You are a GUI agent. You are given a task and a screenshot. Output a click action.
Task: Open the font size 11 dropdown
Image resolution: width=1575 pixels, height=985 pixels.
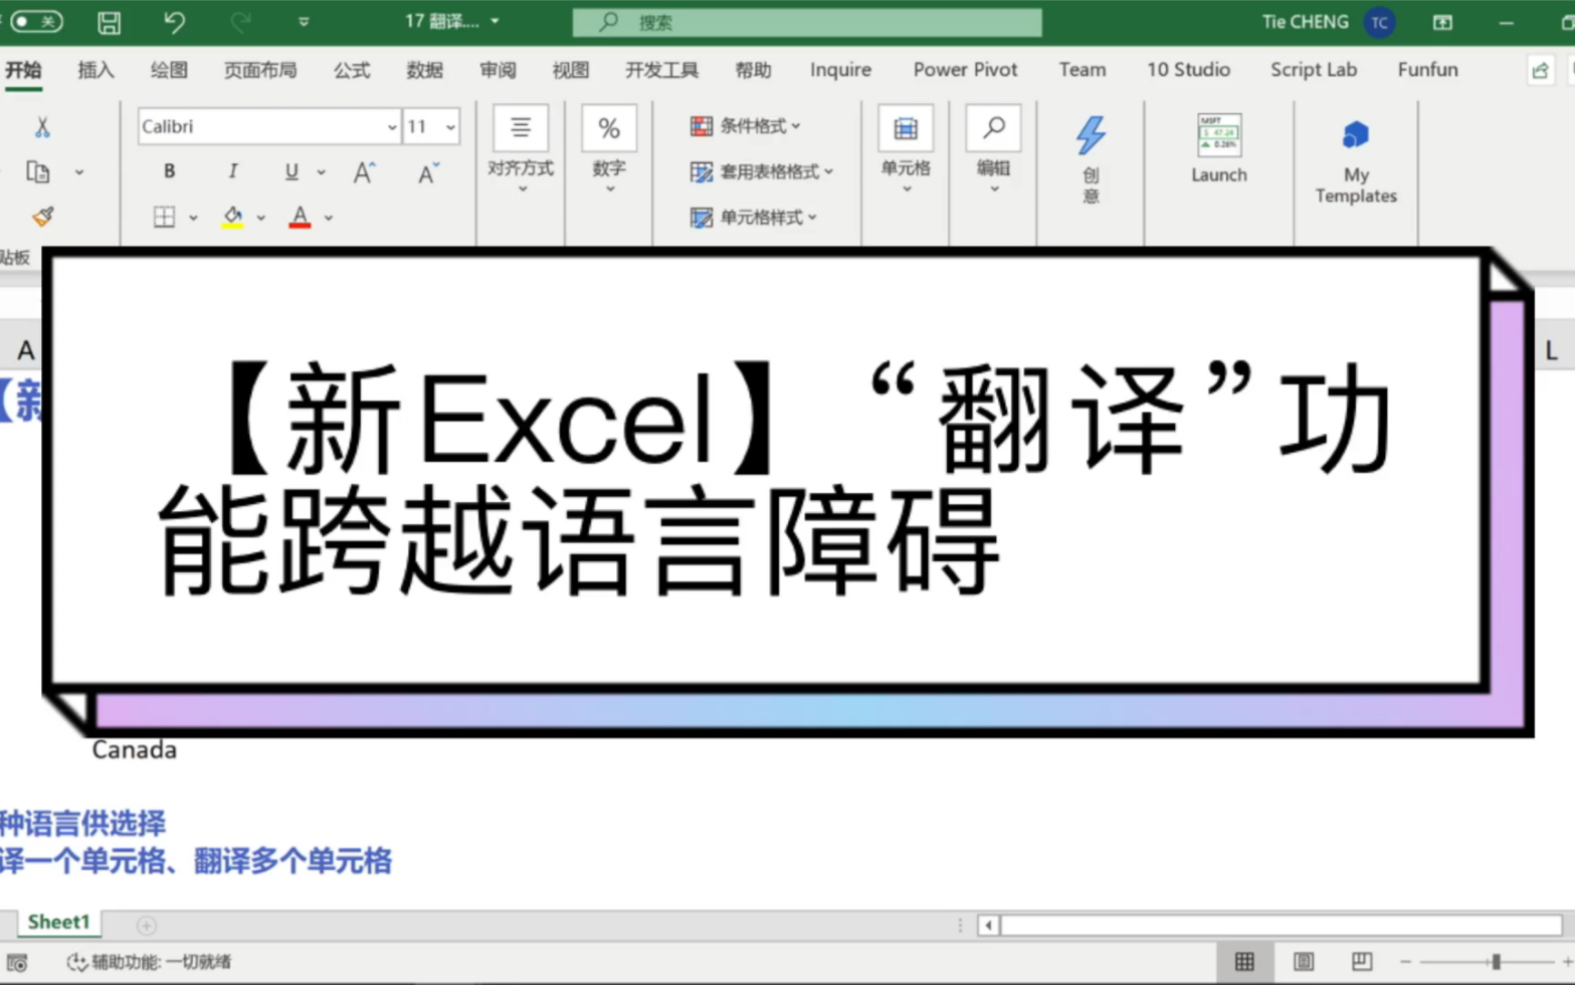[450, 127]
